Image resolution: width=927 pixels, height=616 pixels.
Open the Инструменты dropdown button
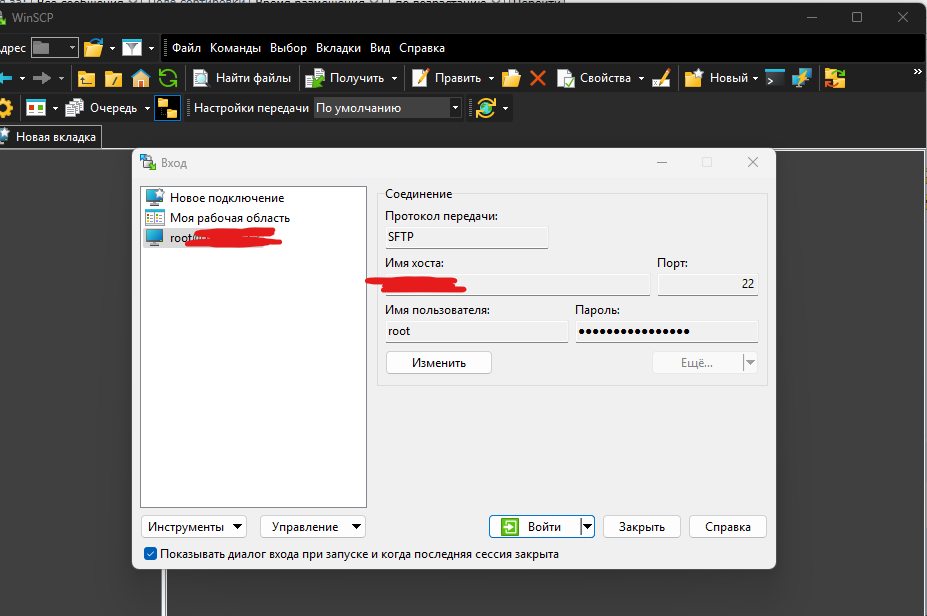194,527
